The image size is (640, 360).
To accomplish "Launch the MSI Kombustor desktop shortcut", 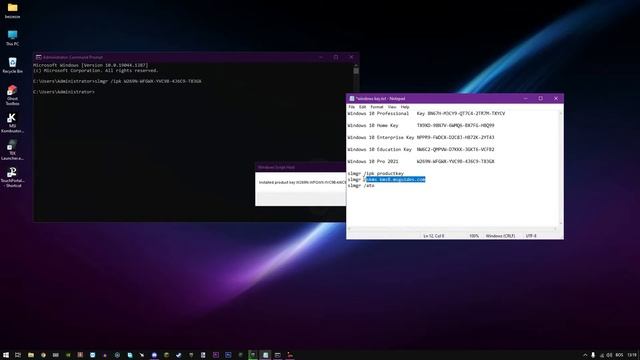I will tap(12, 122).
